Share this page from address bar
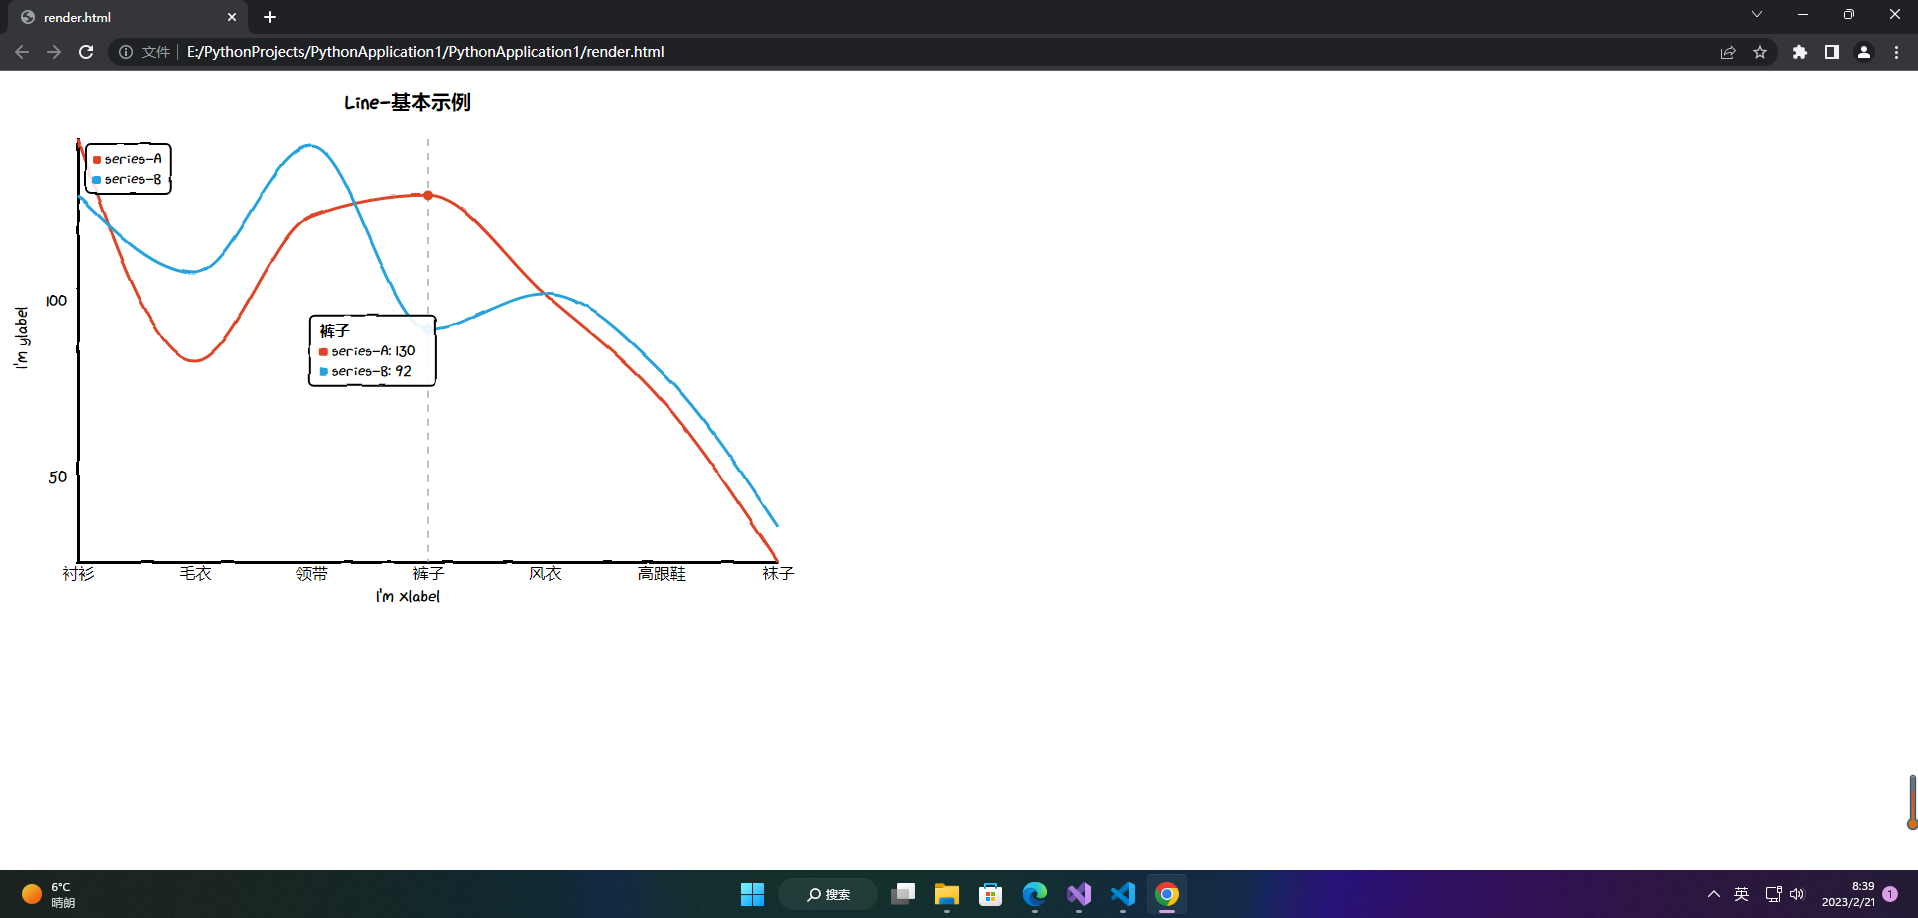This screenshot has height=918, width=1918. 1728,52
